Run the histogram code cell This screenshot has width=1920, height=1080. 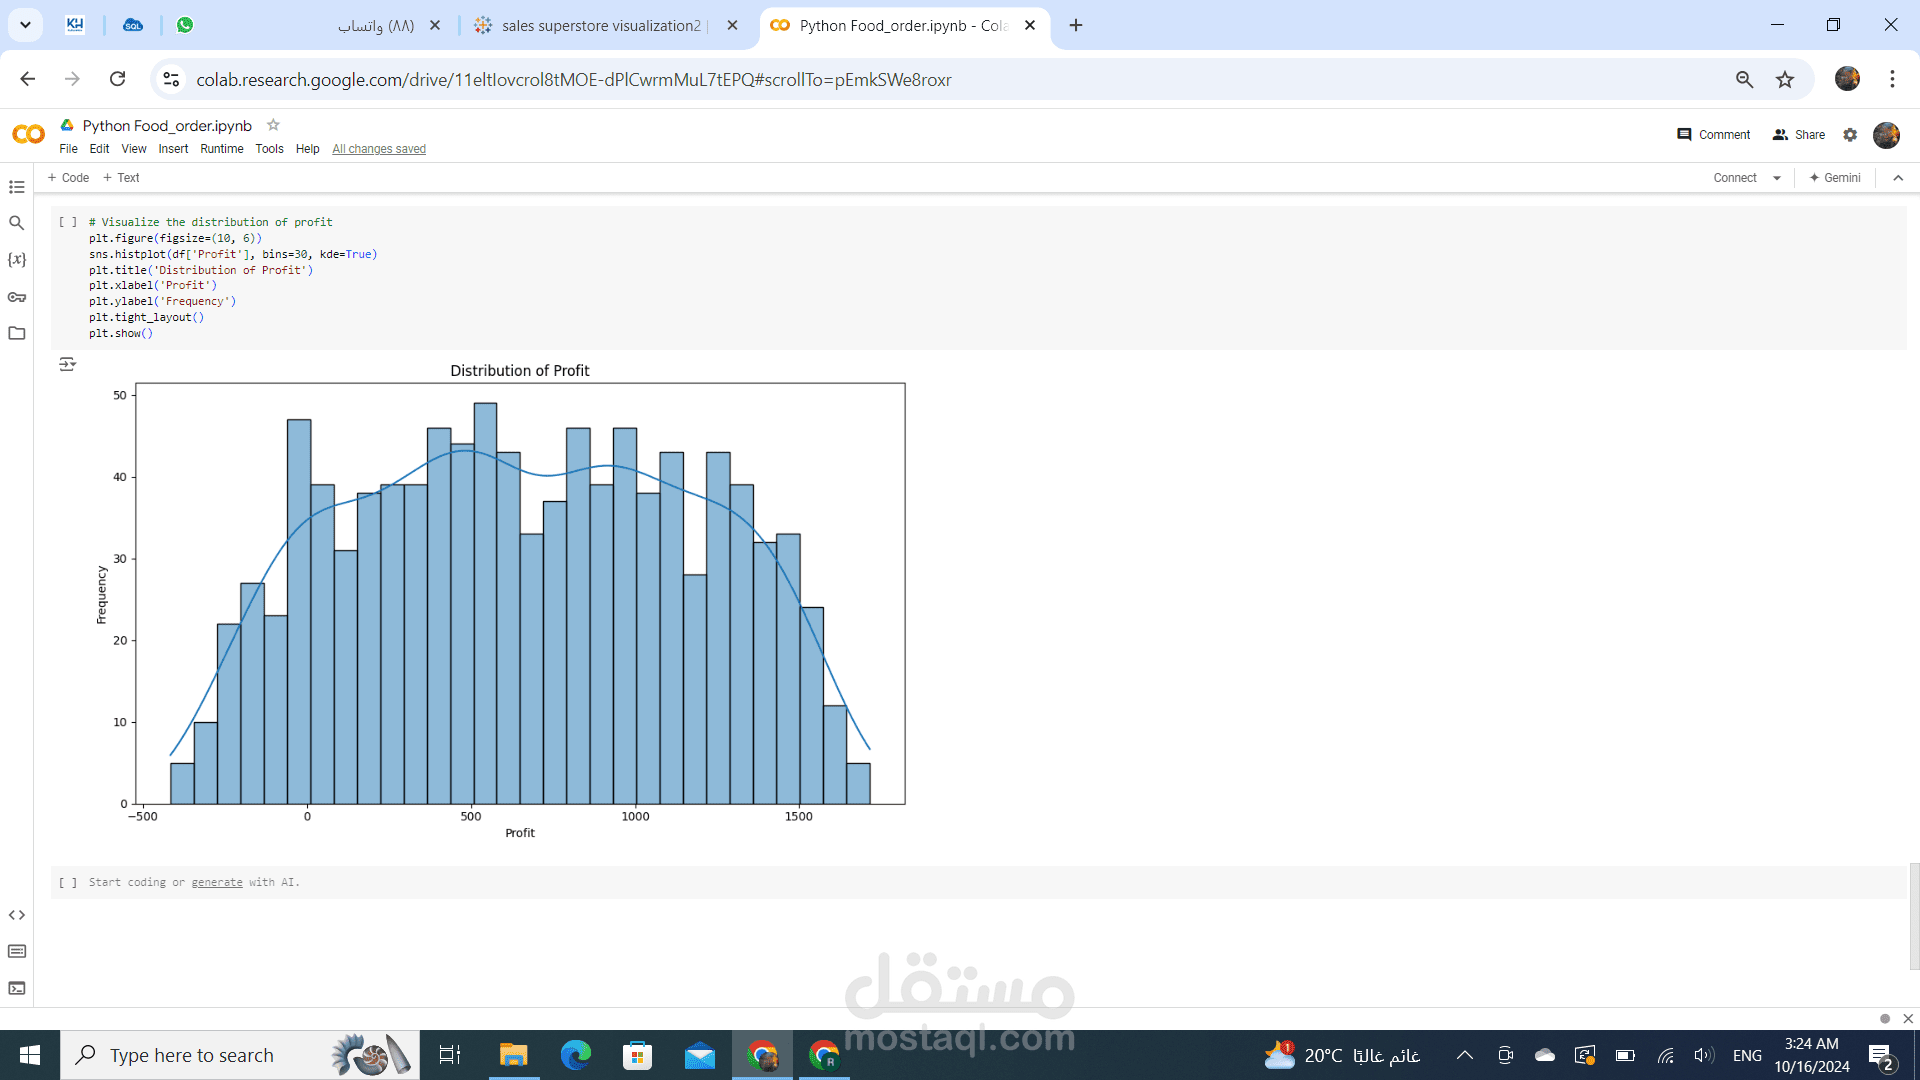pyautogui.click(x=68, y=222)
